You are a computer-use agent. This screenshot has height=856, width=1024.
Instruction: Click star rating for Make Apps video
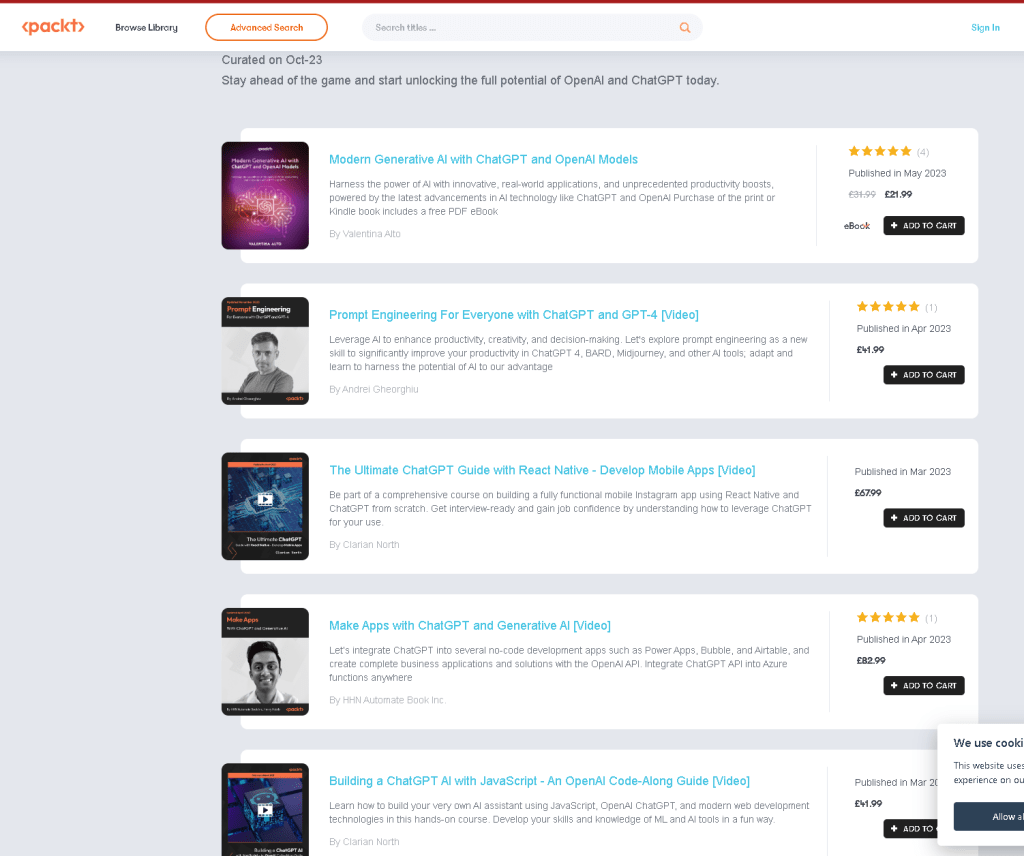point(888,618)
